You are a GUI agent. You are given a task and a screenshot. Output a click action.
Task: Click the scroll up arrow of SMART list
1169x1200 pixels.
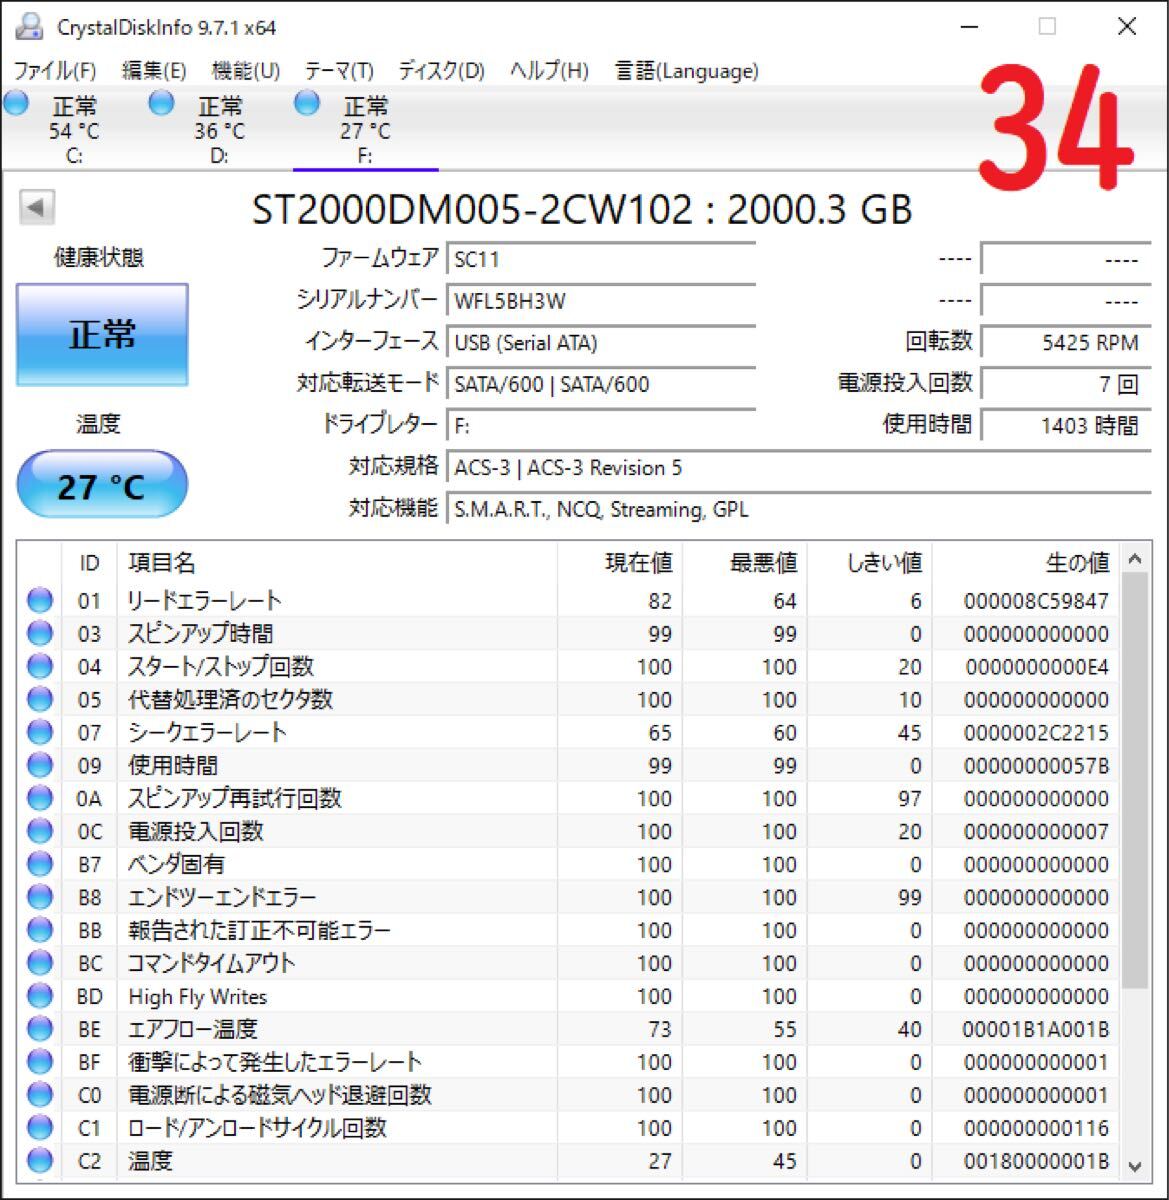point(1134,560)
